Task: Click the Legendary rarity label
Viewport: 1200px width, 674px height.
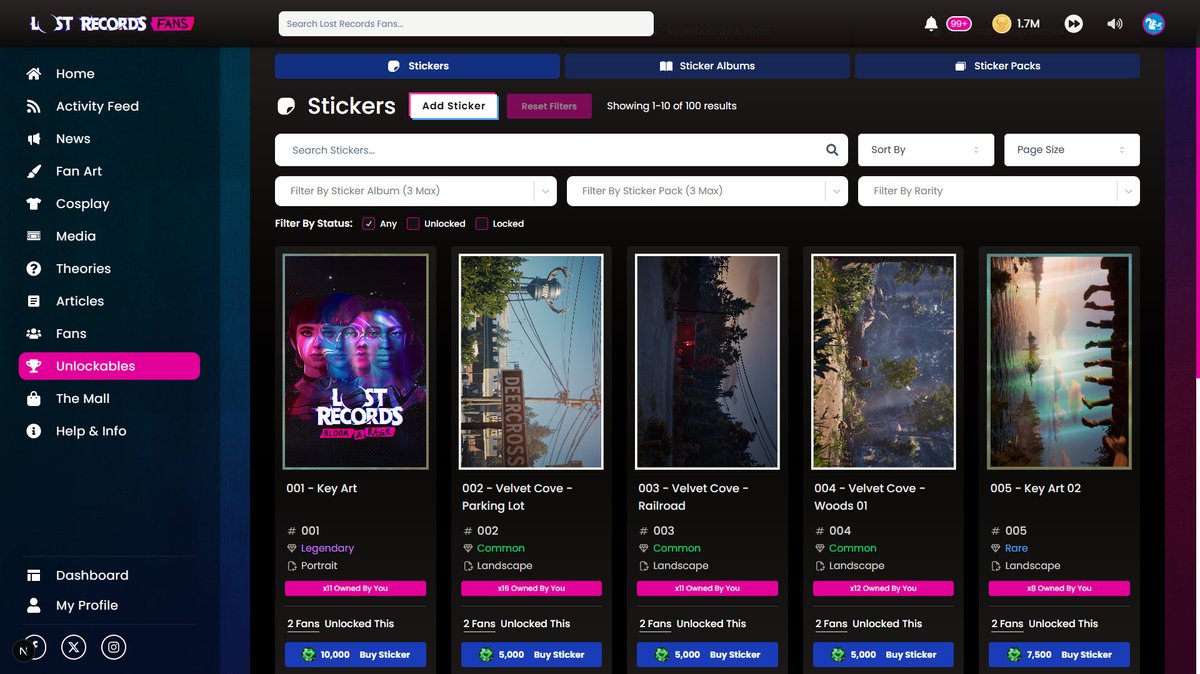Action: click(x=327, y=549)
